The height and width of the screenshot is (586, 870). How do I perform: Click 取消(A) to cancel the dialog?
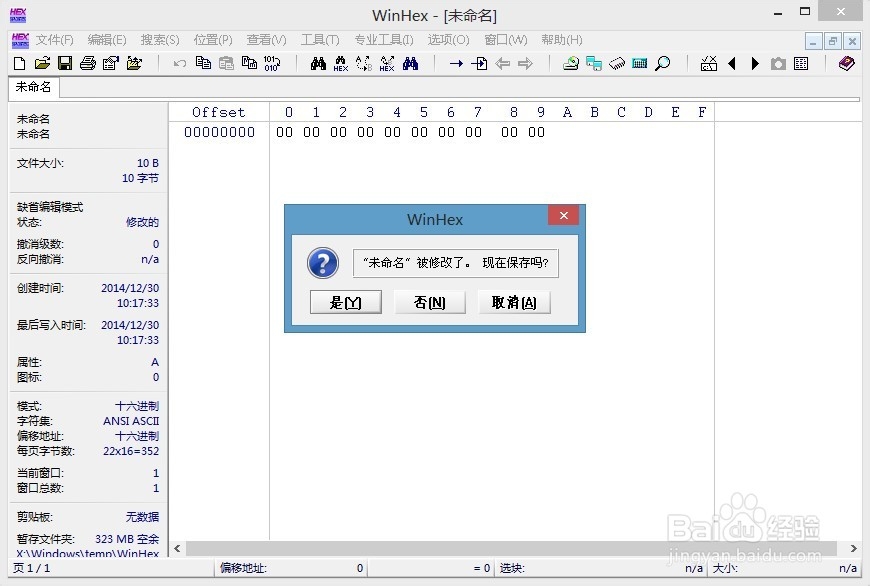pos(514,302)
